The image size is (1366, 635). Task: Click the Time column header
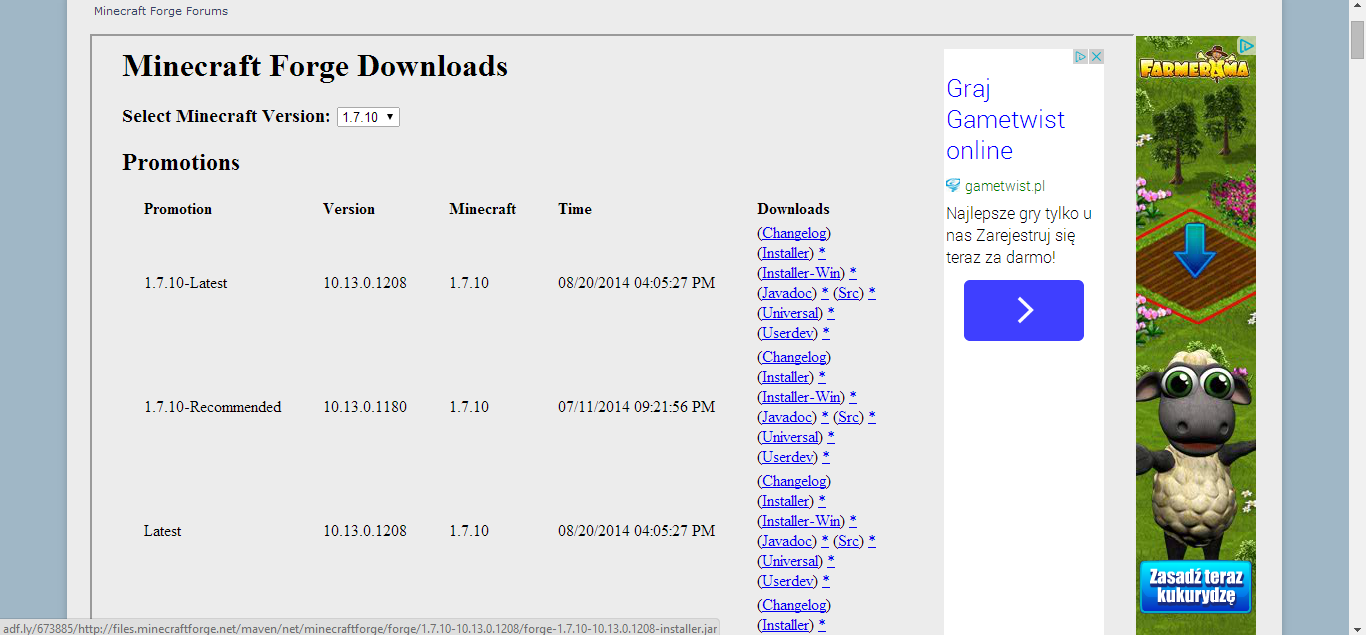pos(575,209)
